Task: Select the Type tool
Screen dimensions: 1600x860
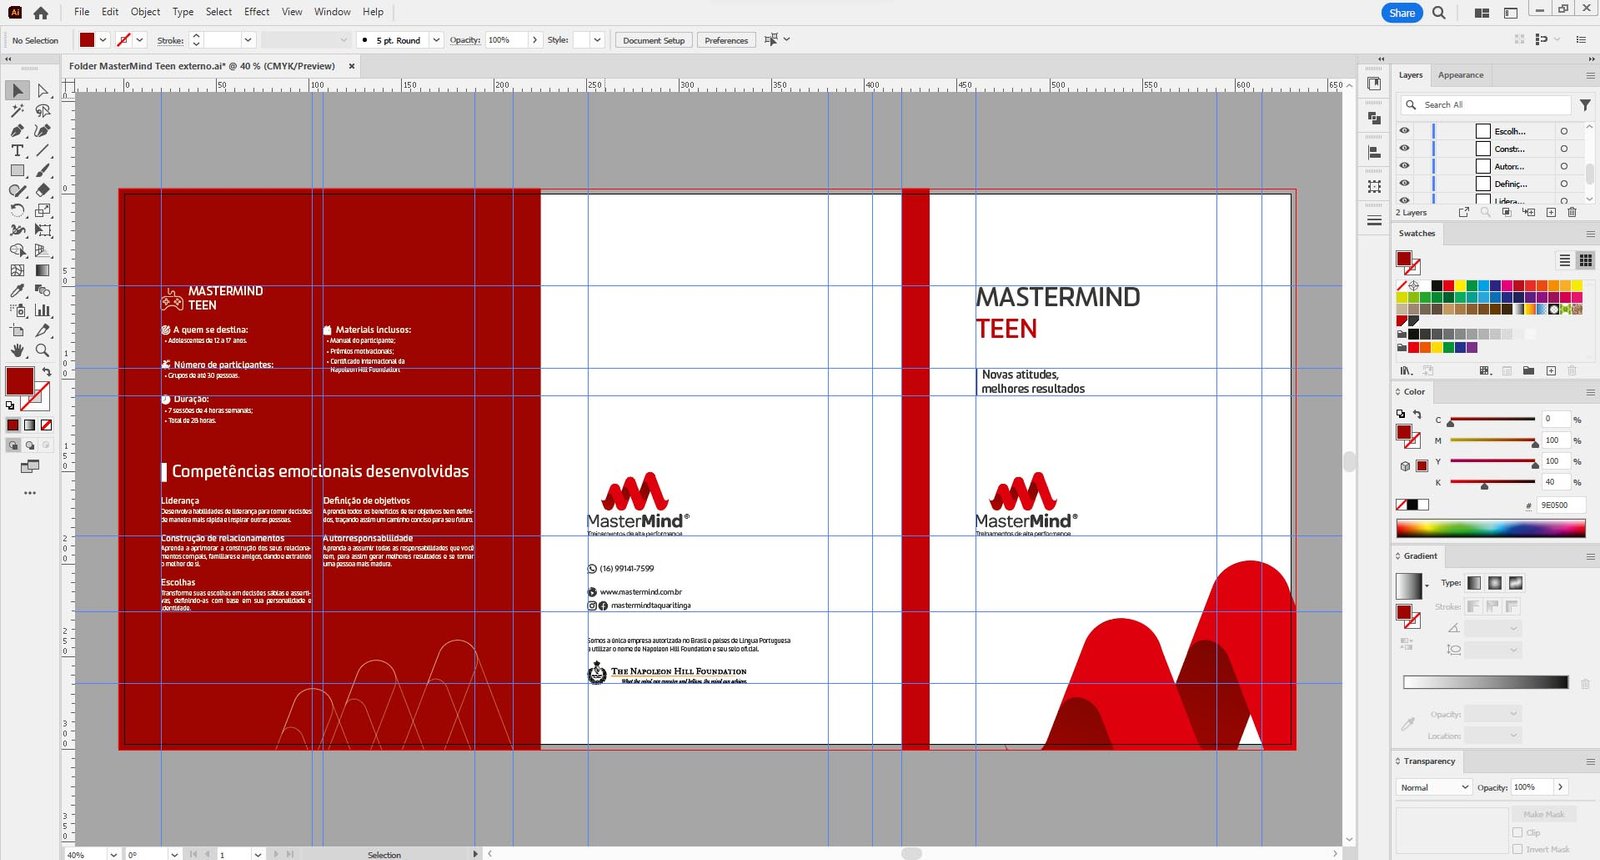Action: click(18, 151)
